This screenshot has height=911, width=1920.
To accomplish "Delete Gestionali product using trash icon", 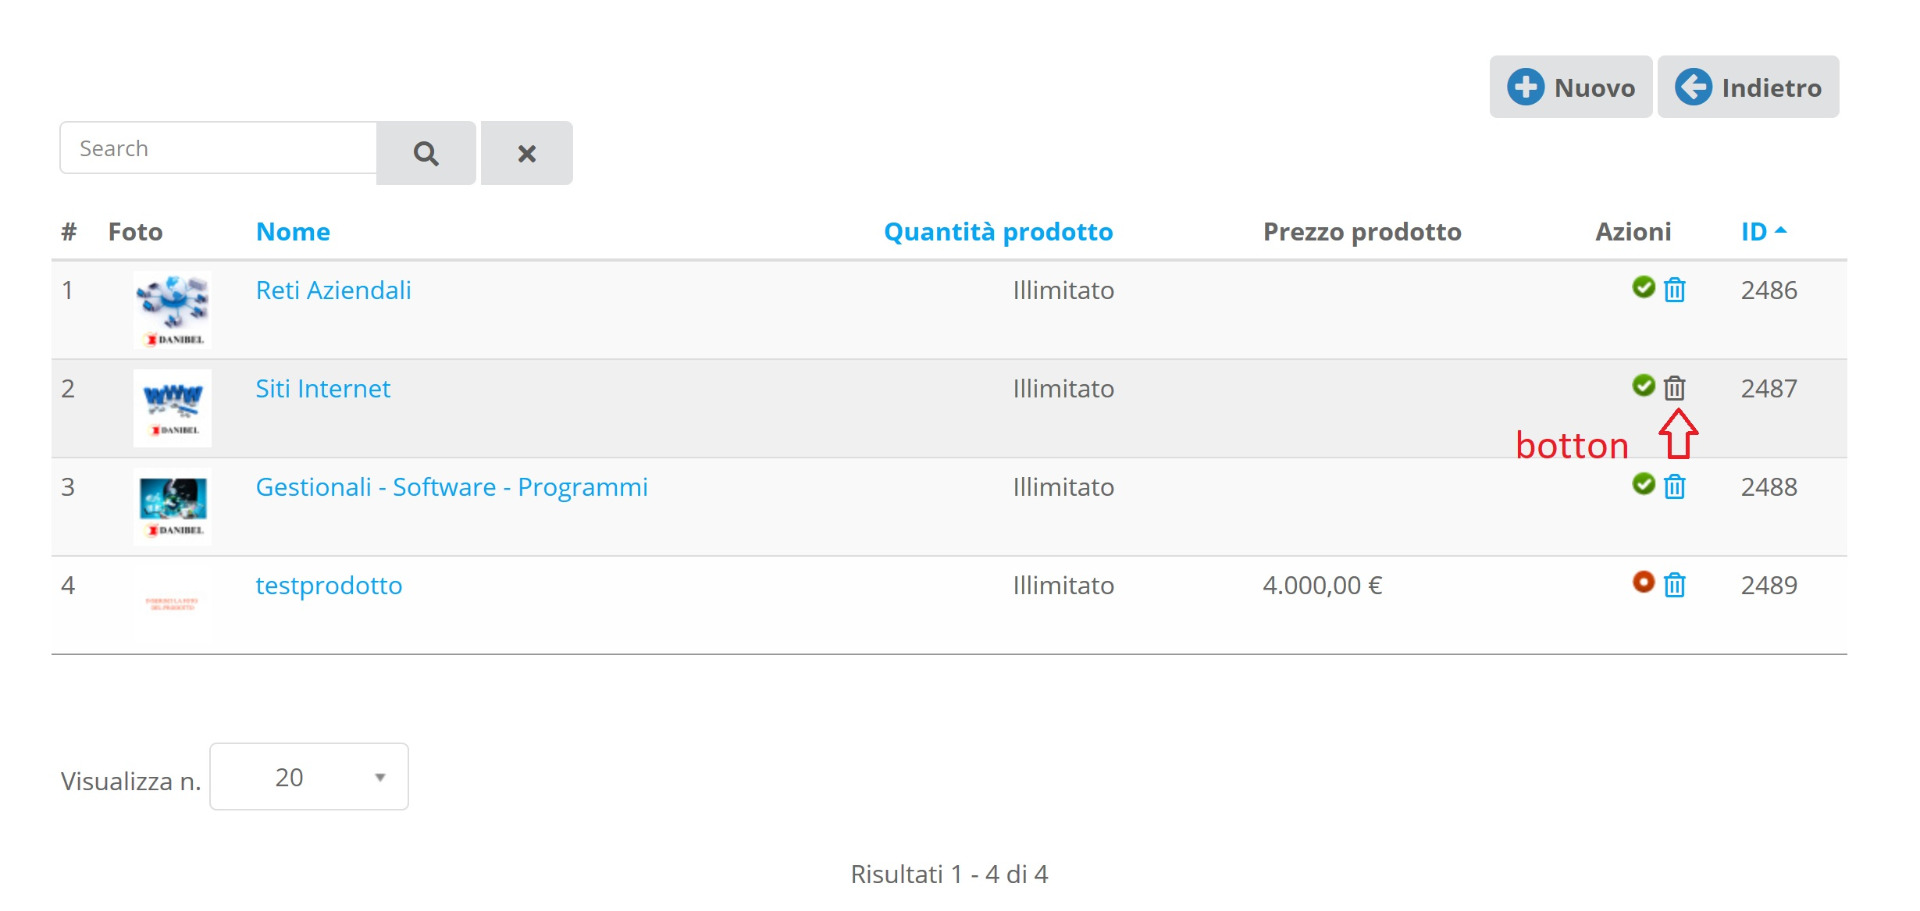I will pos(1675,487).
